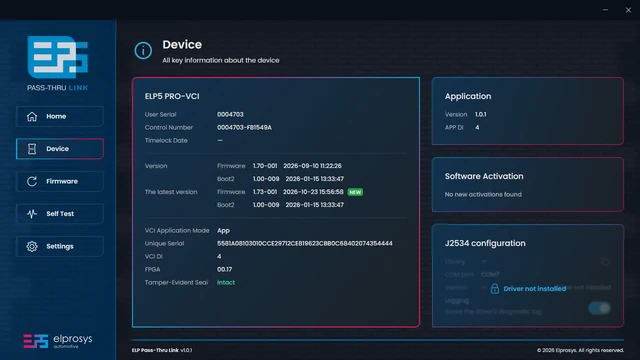Image resolution: width=640 pixels, height=360 pixels.
Task: Click the Application card heading
Action: tap(468, 96)
